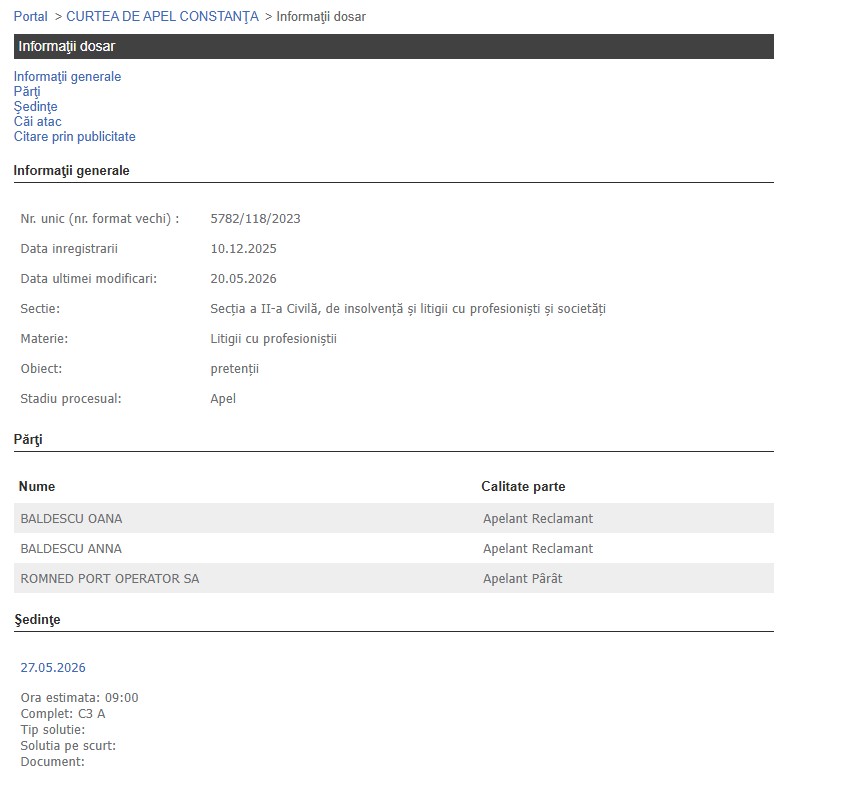Click the Ședințe section heading

click(x=37, y=620)
